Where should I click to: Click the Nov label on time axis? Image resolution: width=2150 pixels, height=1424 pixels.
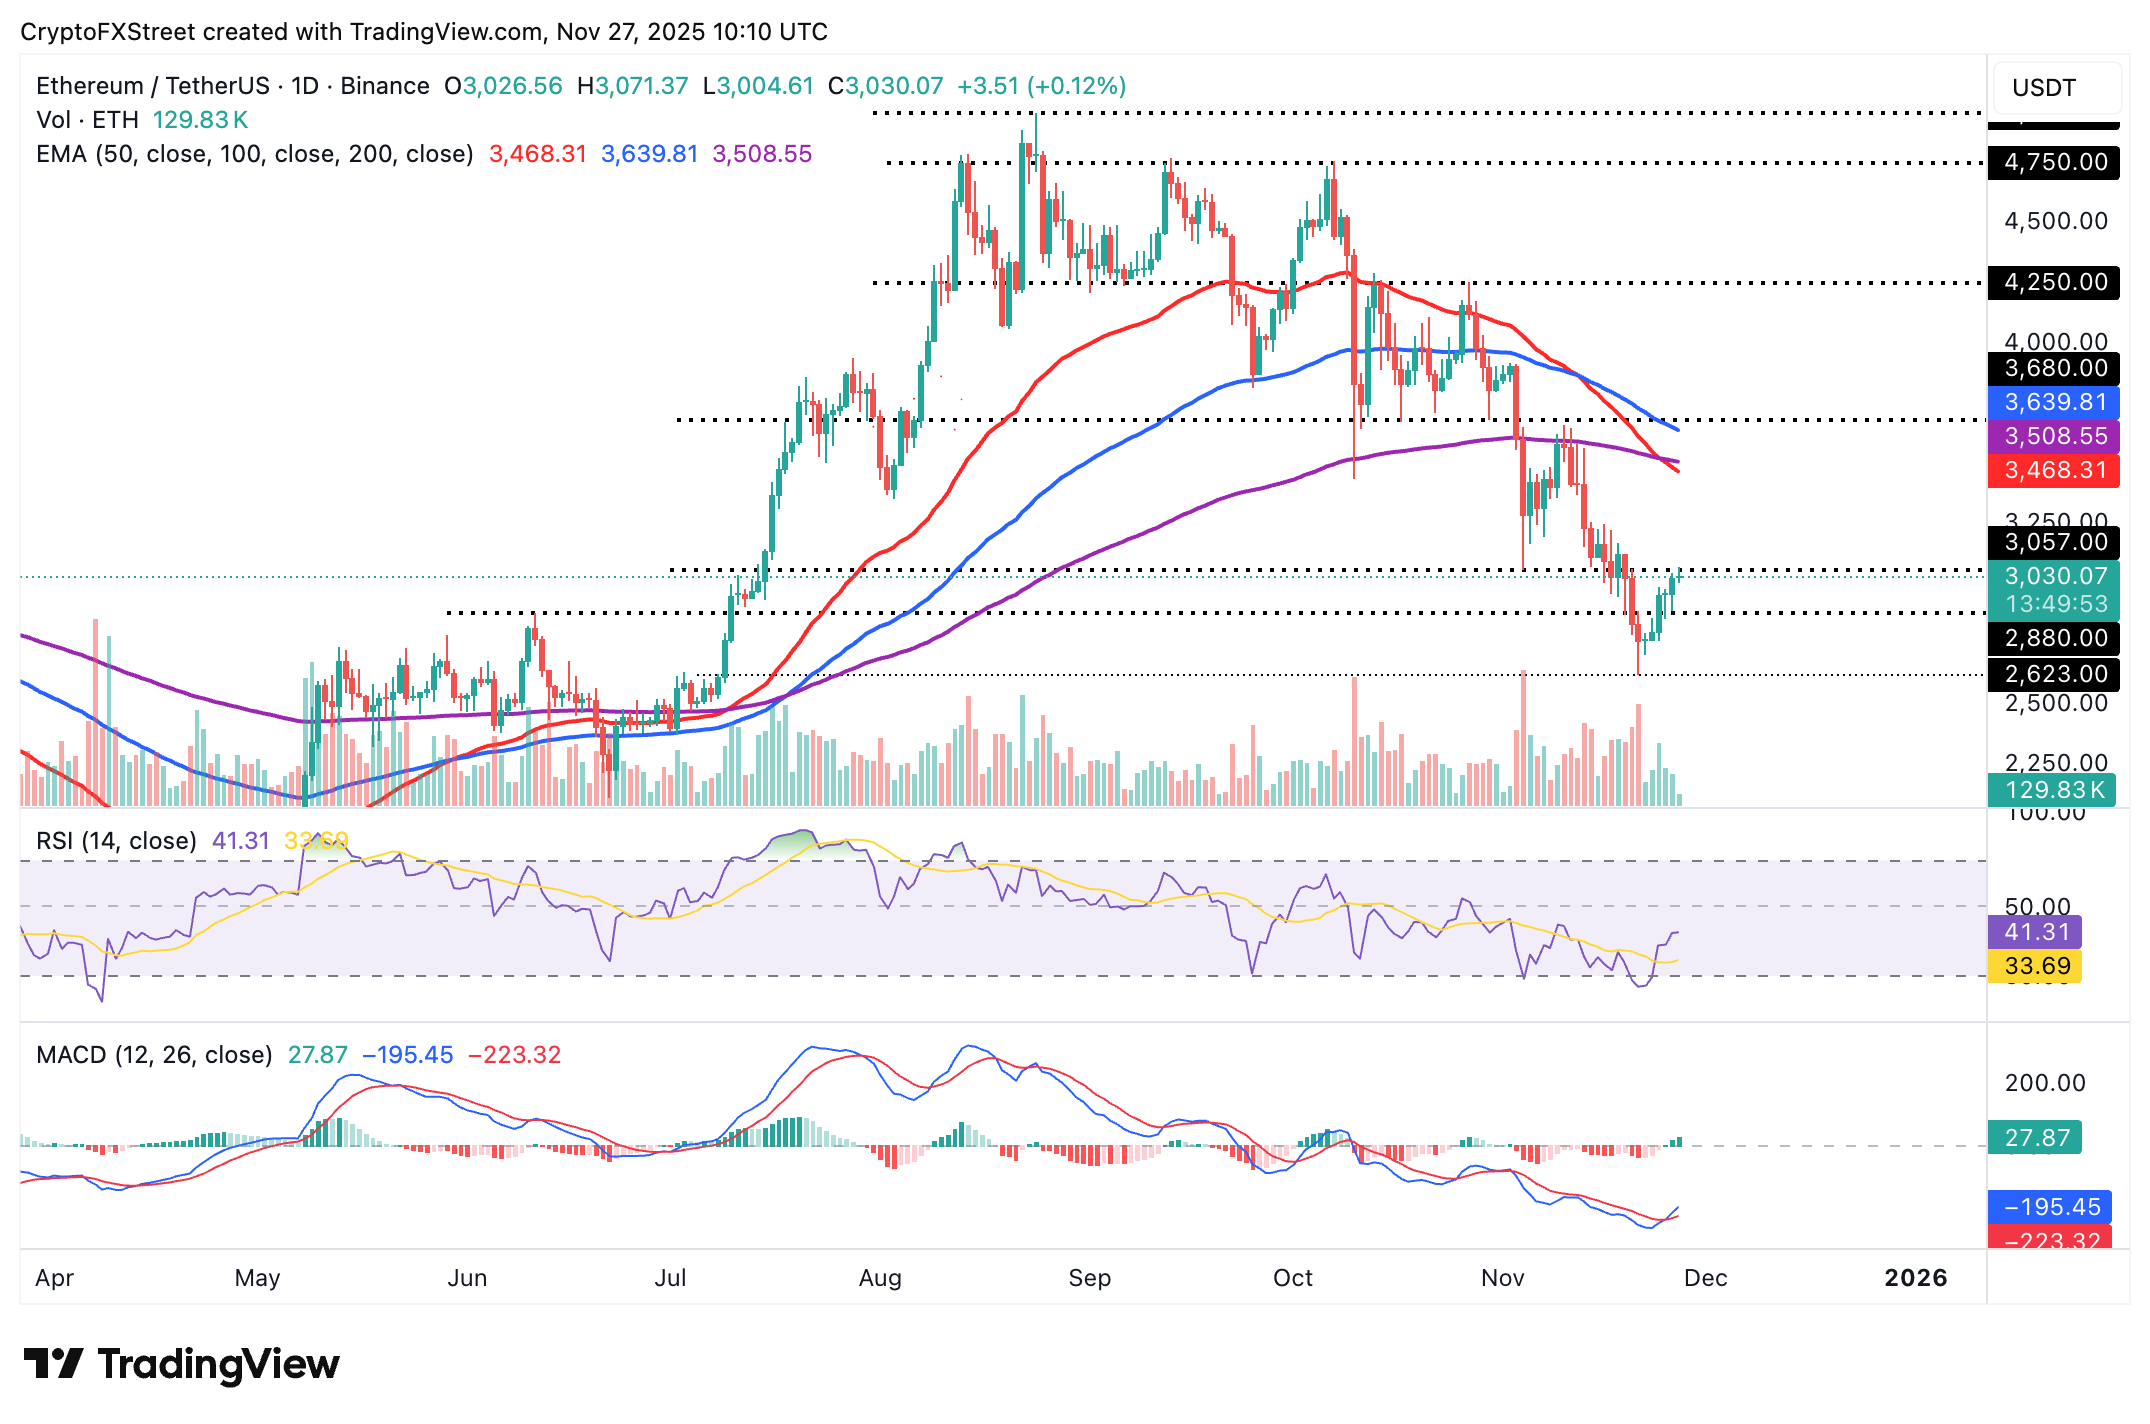[x=1502, y=1278]
